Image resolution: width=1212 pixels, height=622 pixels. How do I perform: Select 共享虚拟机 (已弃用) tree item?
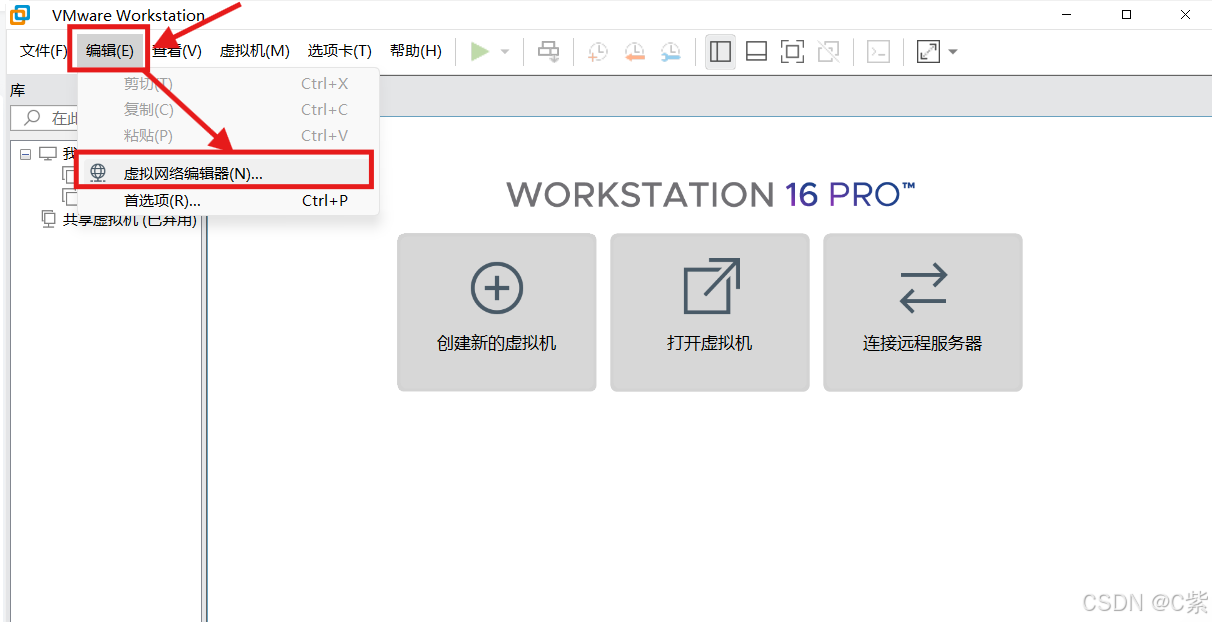tap(129, 220)
